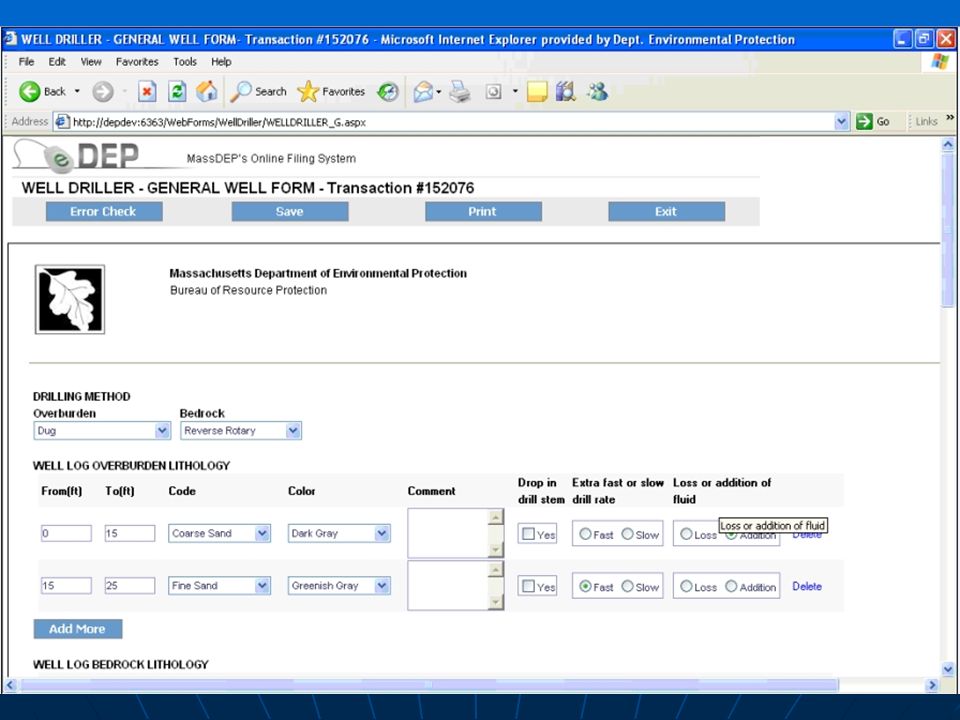Click the horizontal page scrollbar thumb
This screenshot has height=720, width=960.
click(429, 684)
